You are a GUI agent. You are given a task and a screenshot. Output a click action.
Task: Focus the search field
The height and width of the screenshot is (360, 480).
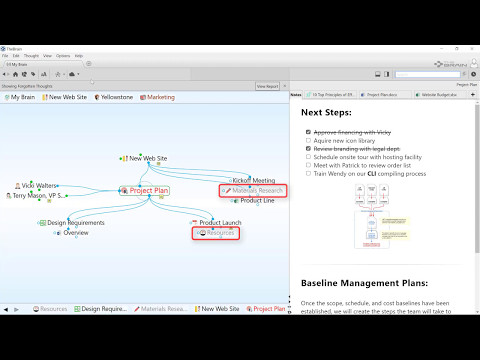[x=428, y=74]
